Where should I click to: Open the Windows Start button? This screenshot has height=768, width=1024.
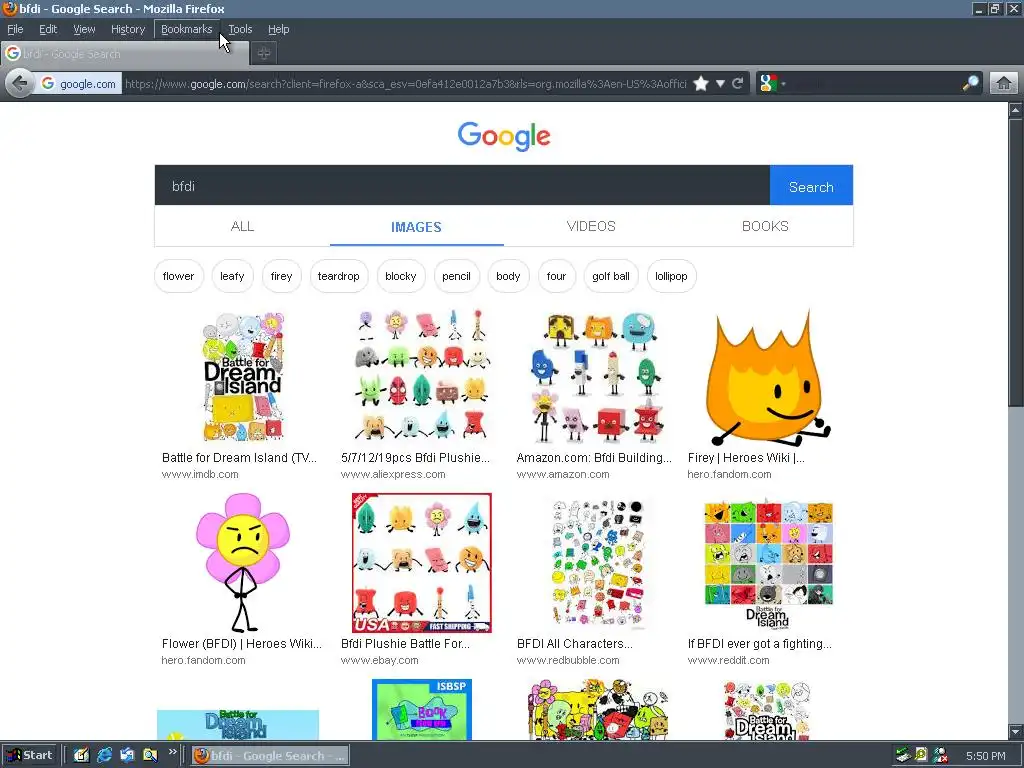30,755
